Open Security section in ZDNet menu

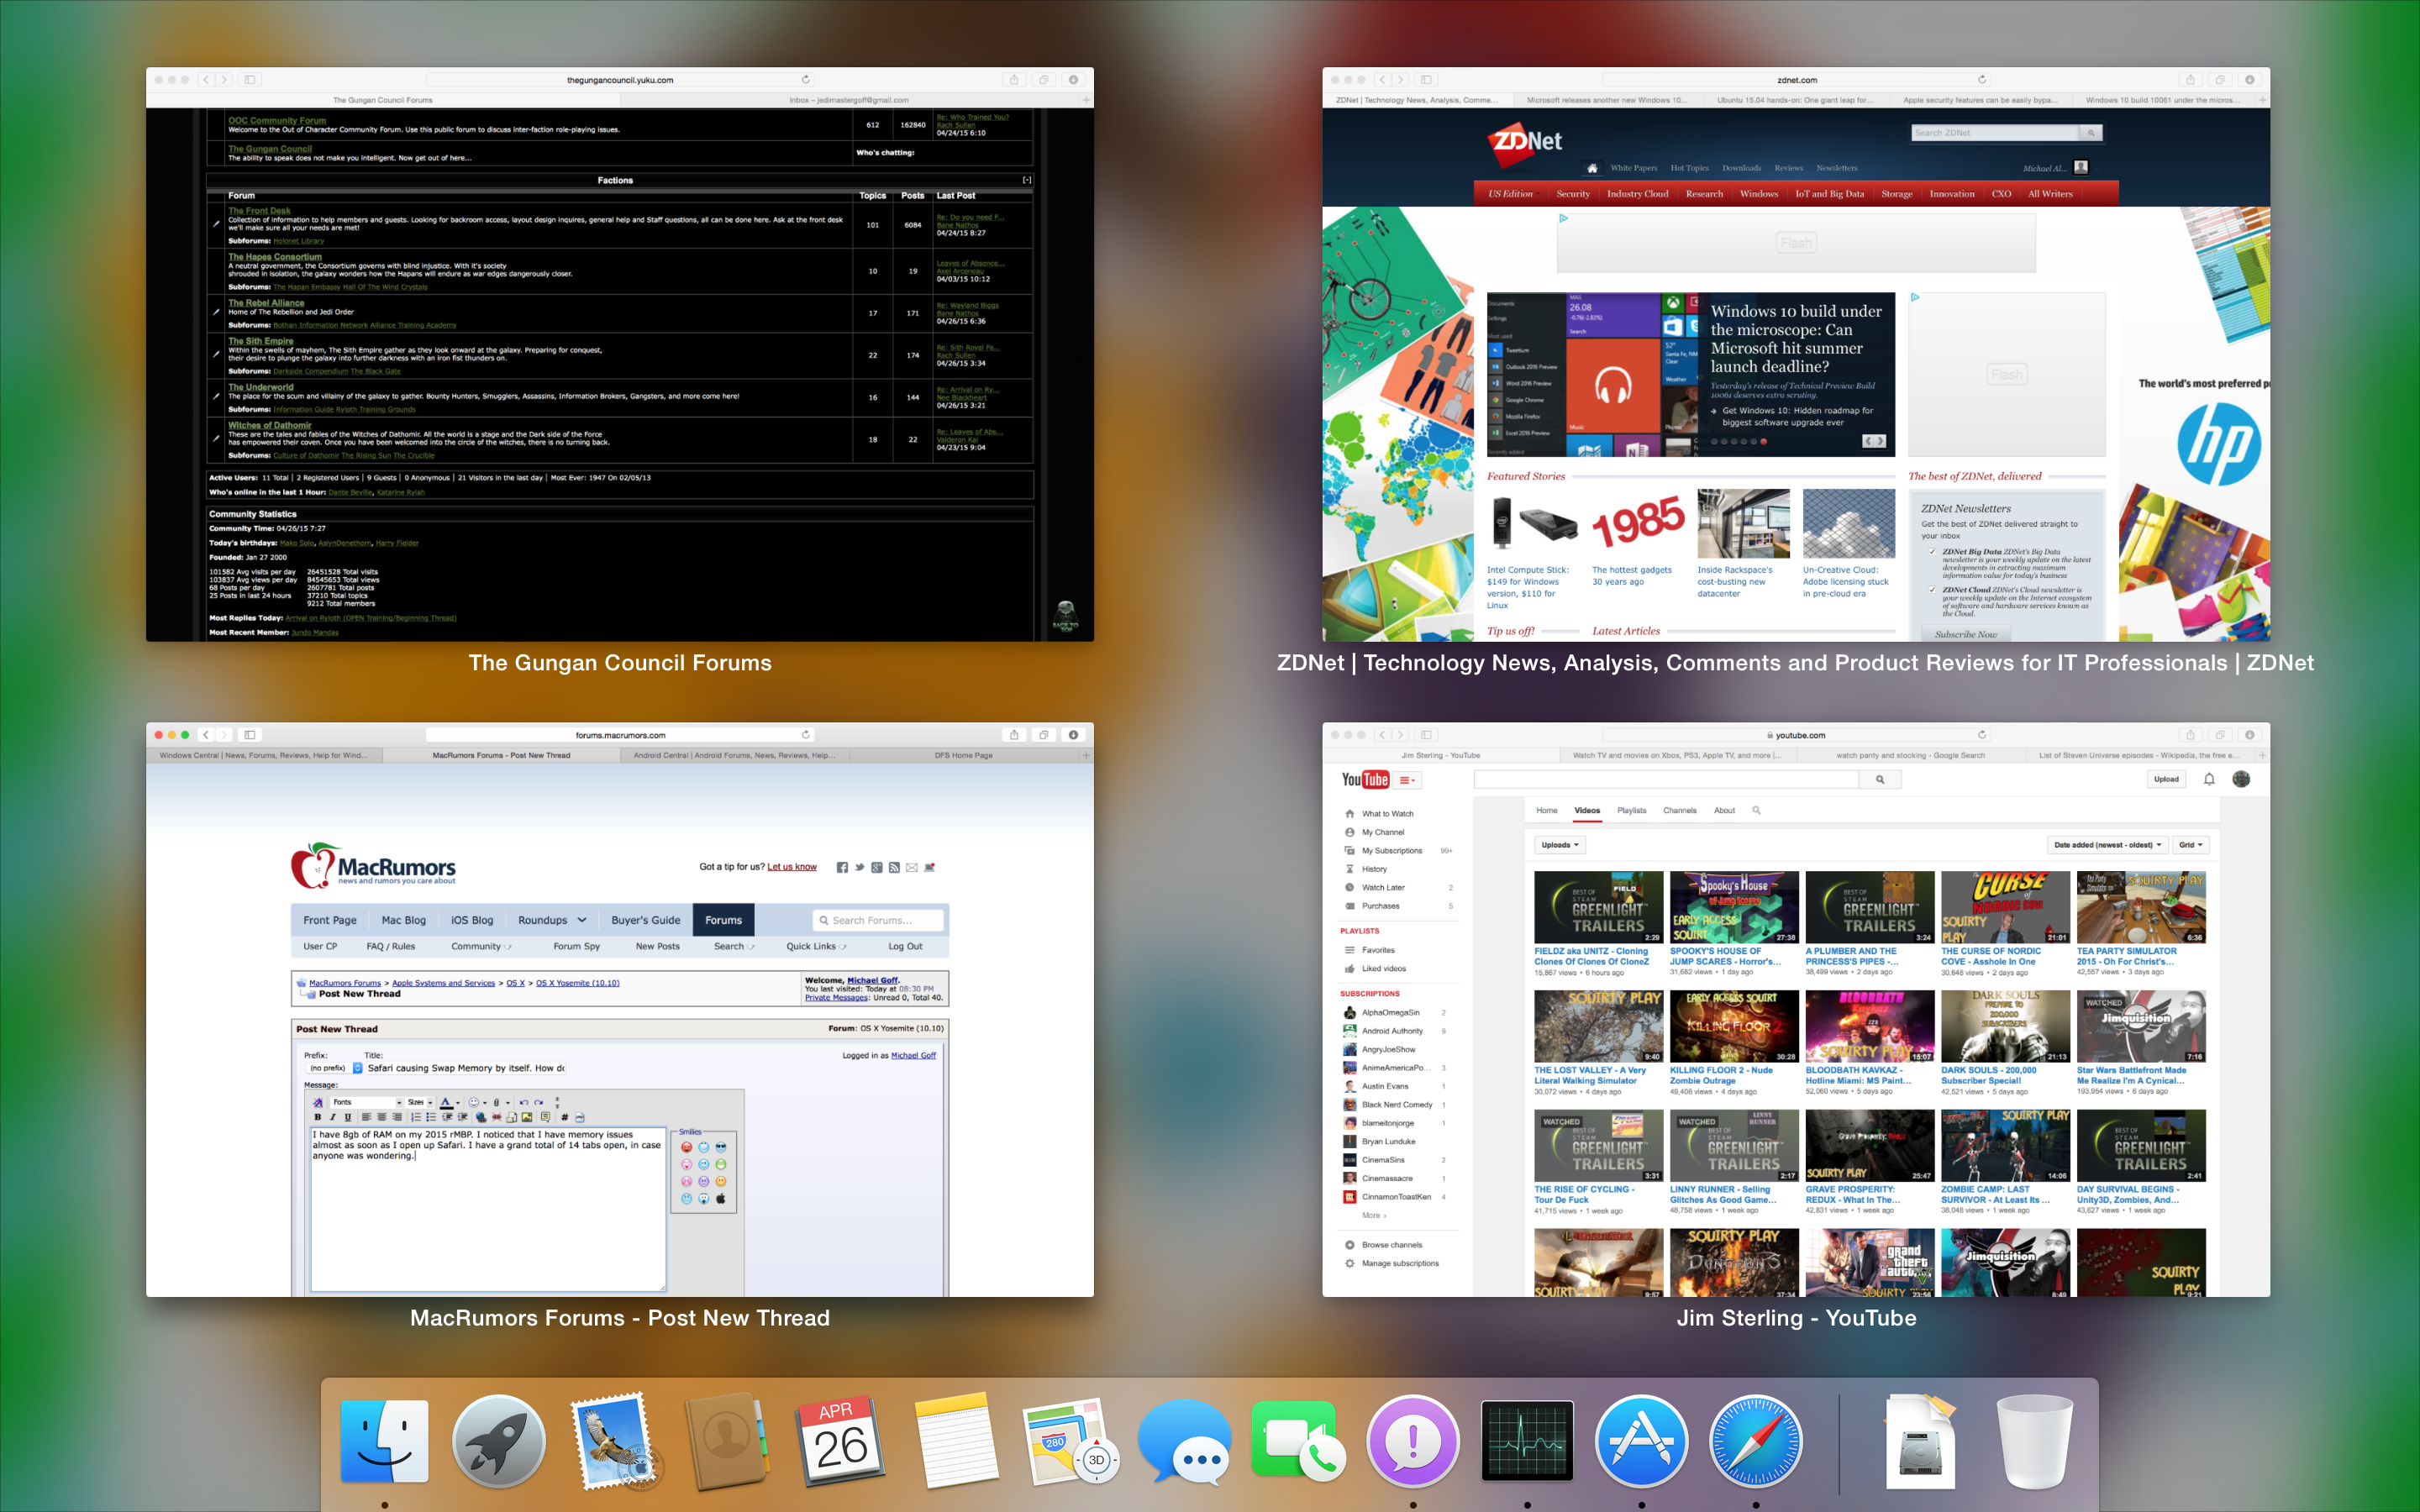[x=1572, y=194]
